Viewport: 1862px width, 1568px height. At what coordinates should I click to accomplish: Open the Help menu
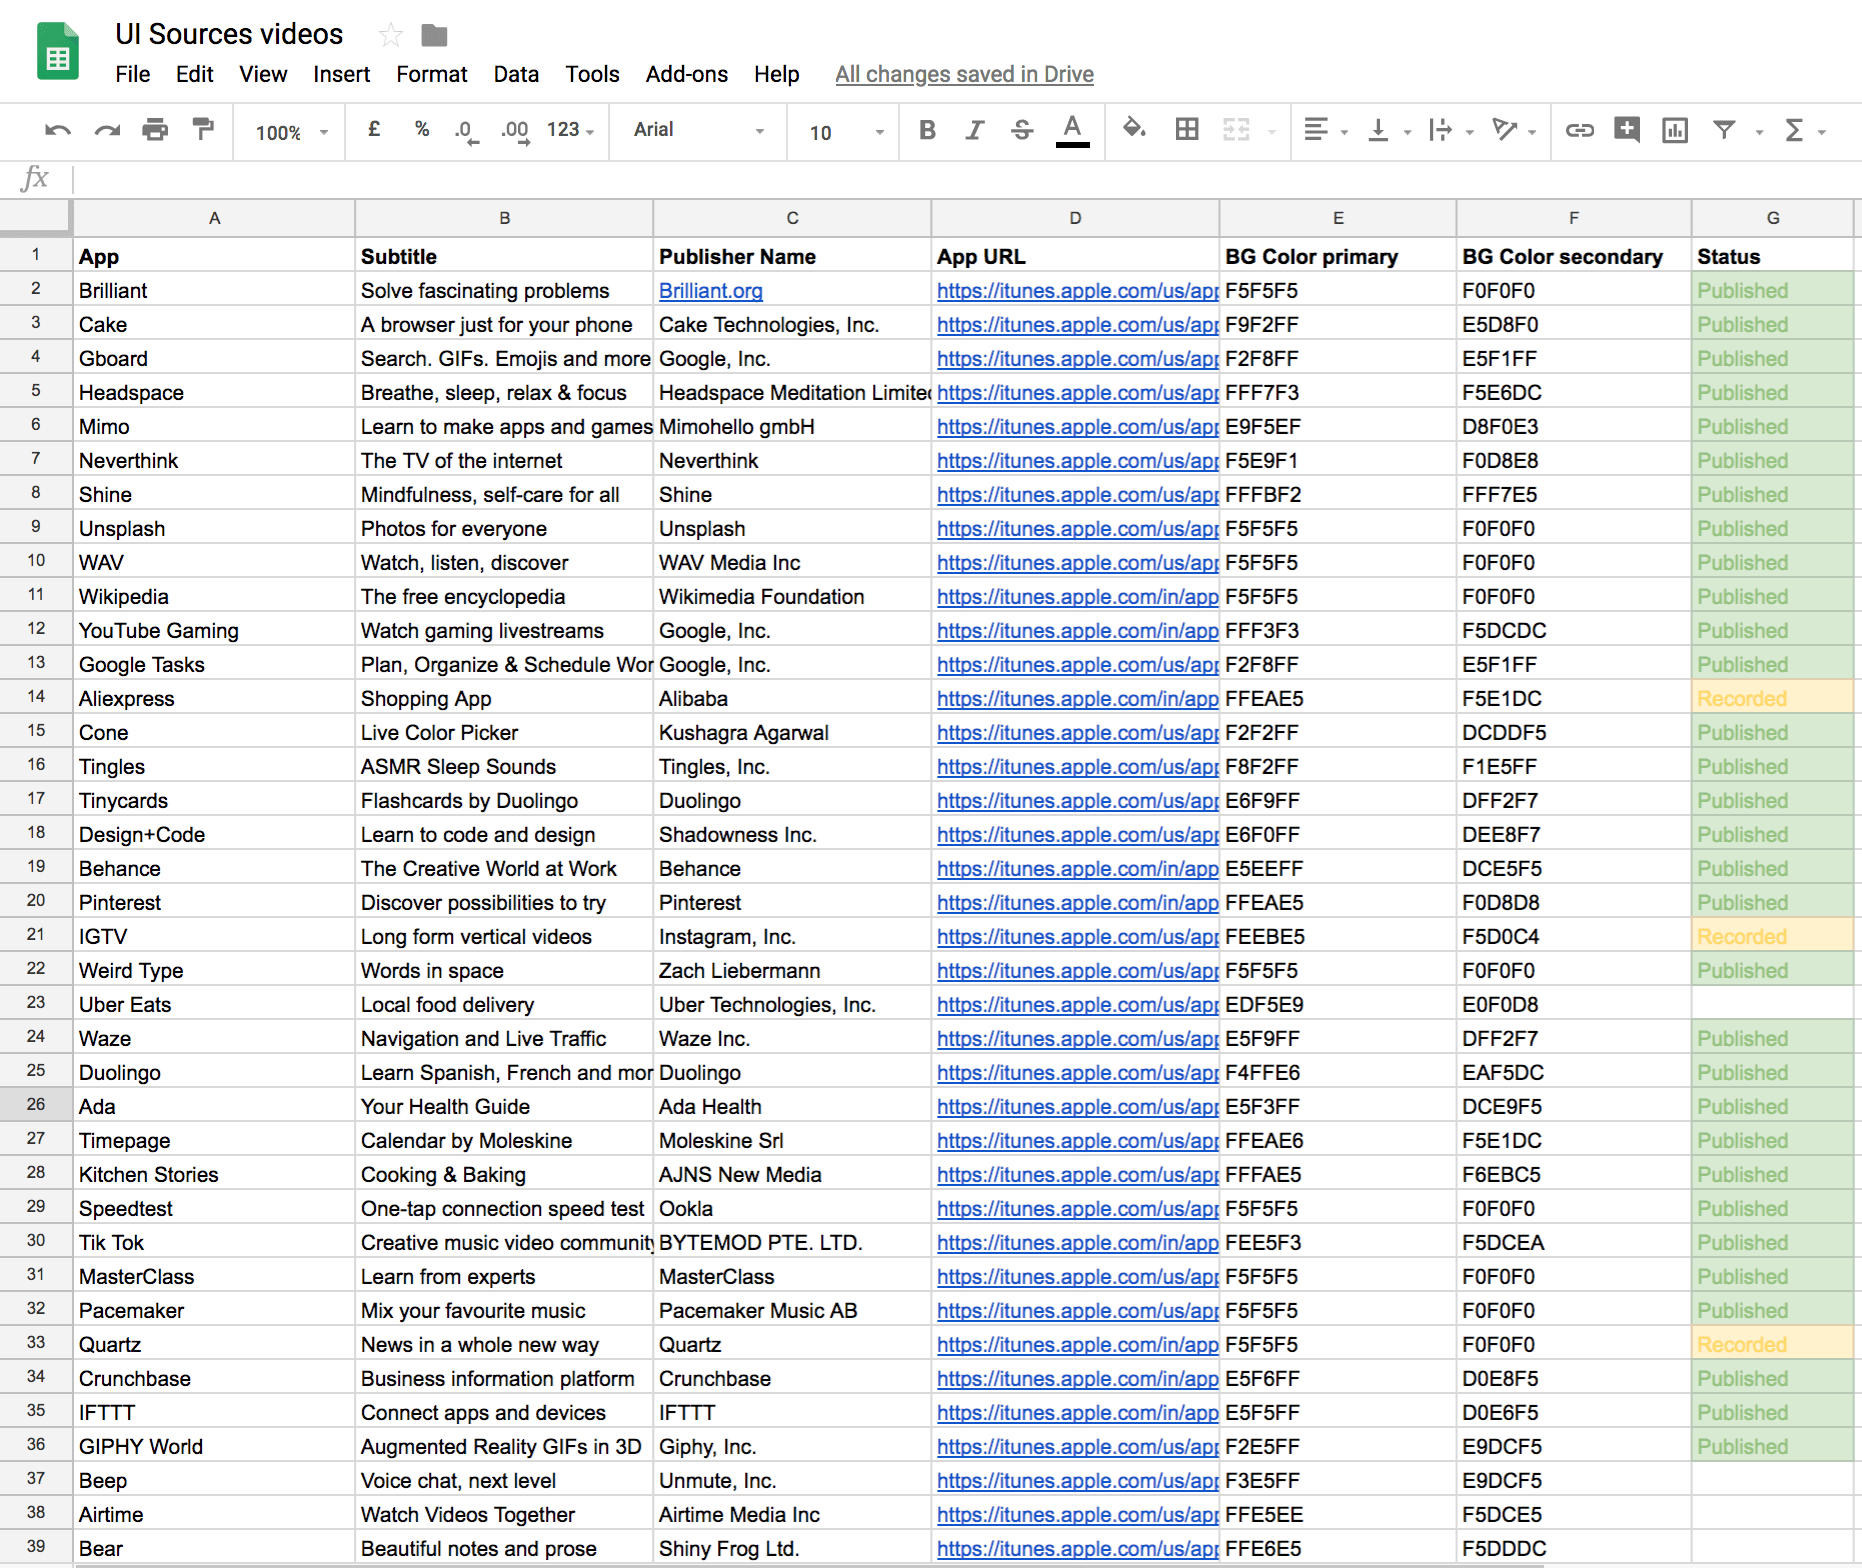click(776, 74)
